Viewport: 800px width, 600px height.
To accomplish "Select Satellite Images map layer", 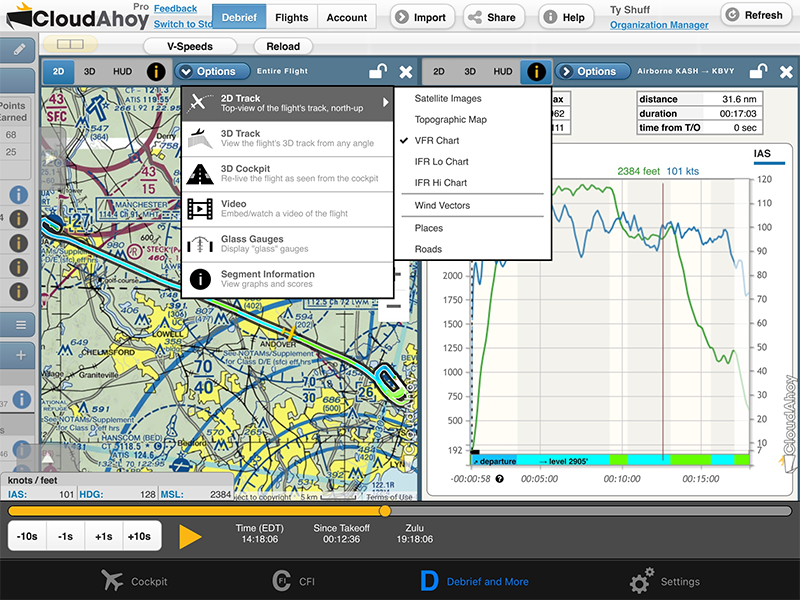I will point(447,98).
